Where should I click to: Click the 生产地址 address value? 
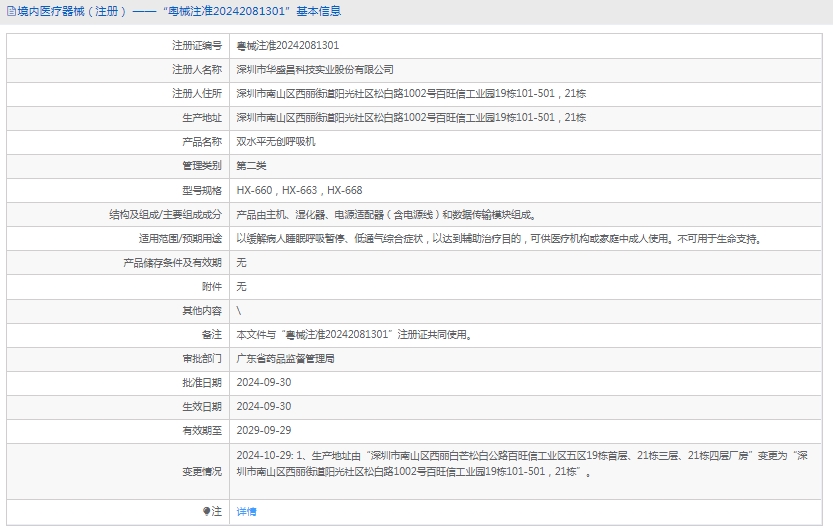411,118
